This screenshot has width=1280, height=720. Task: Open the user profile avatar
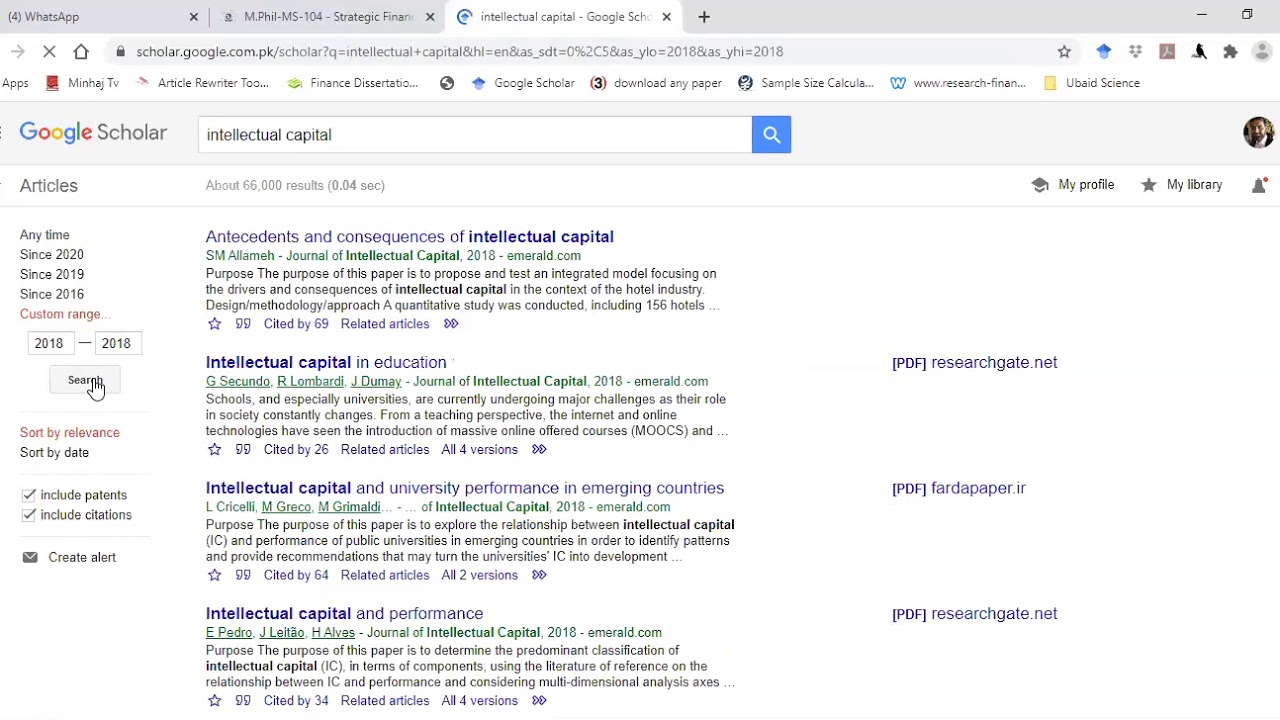[1258, 133]
